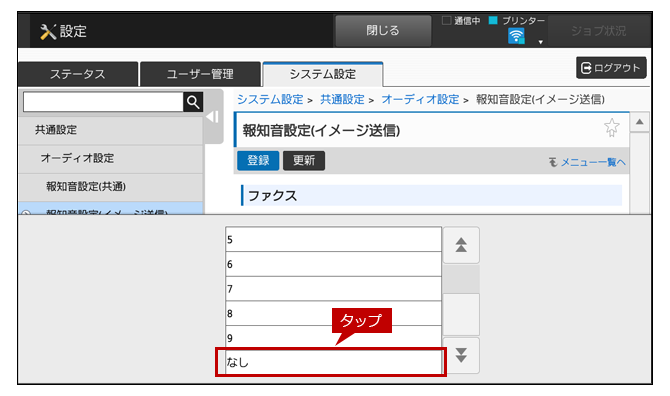Click the 設定 tools icon in header
Image resolution: width=670 pixels, height=396 pixels.
[x=48, y=32]
